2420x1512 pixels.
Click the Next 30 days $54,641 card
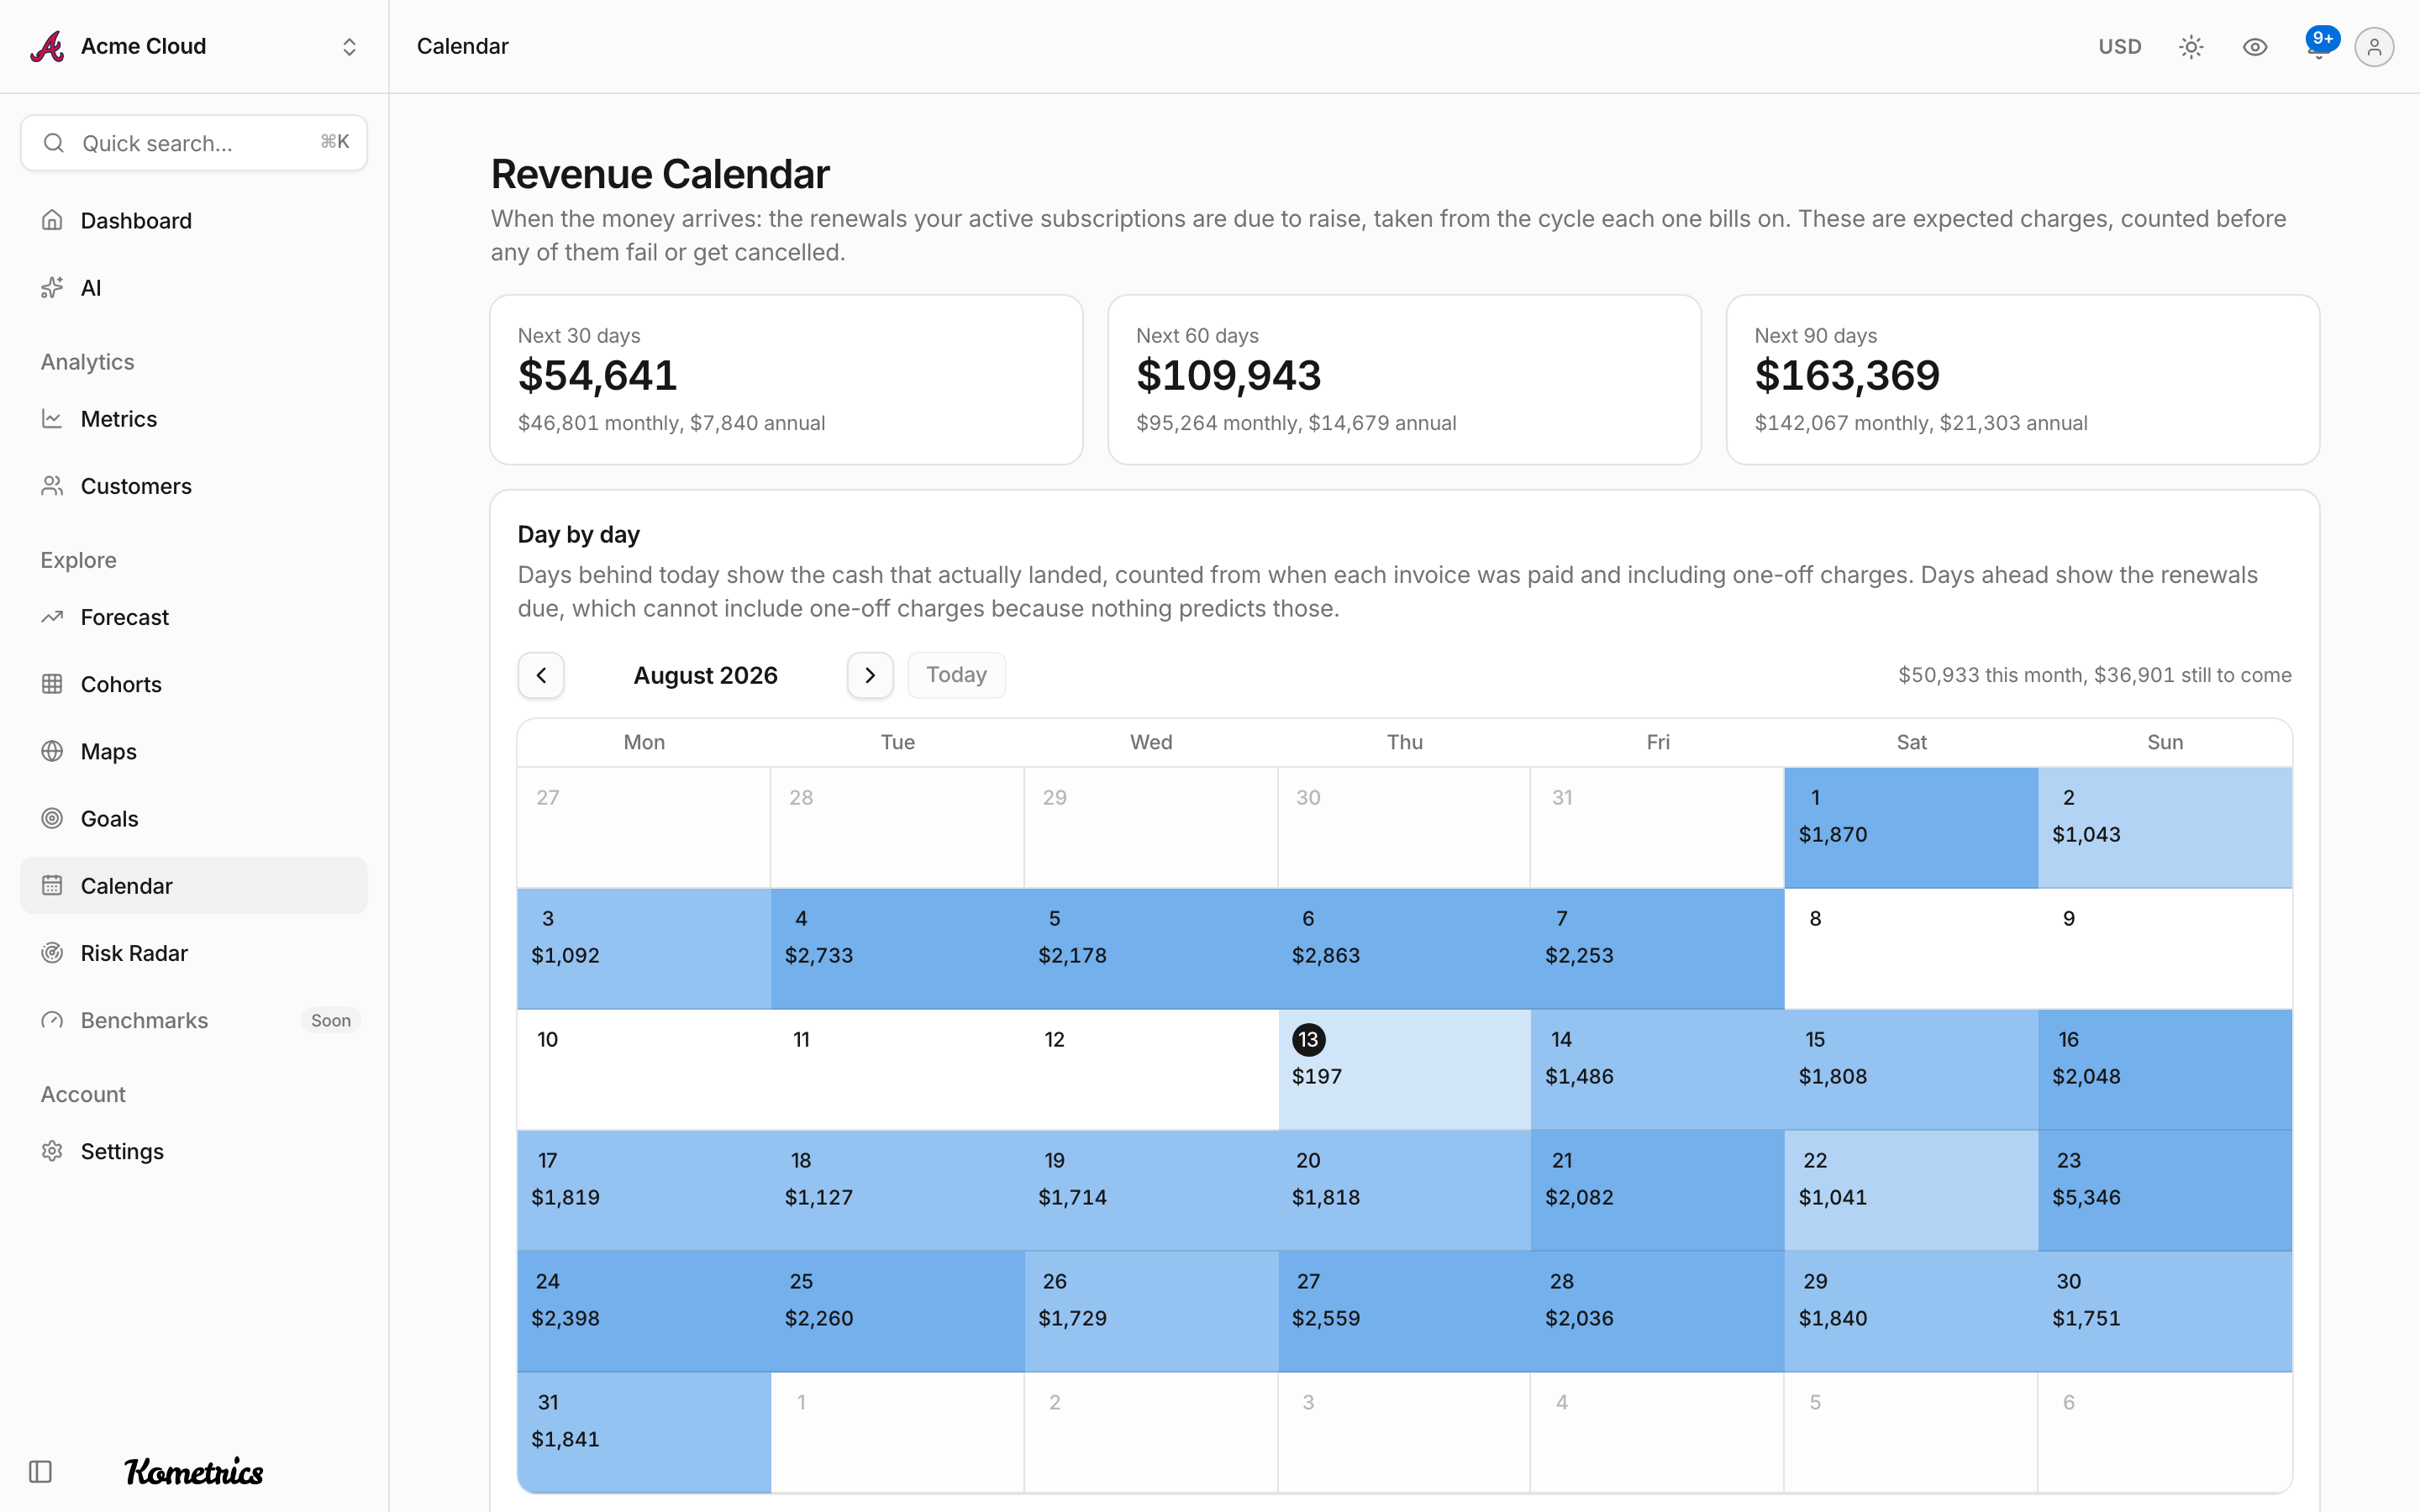pos(786,379)
